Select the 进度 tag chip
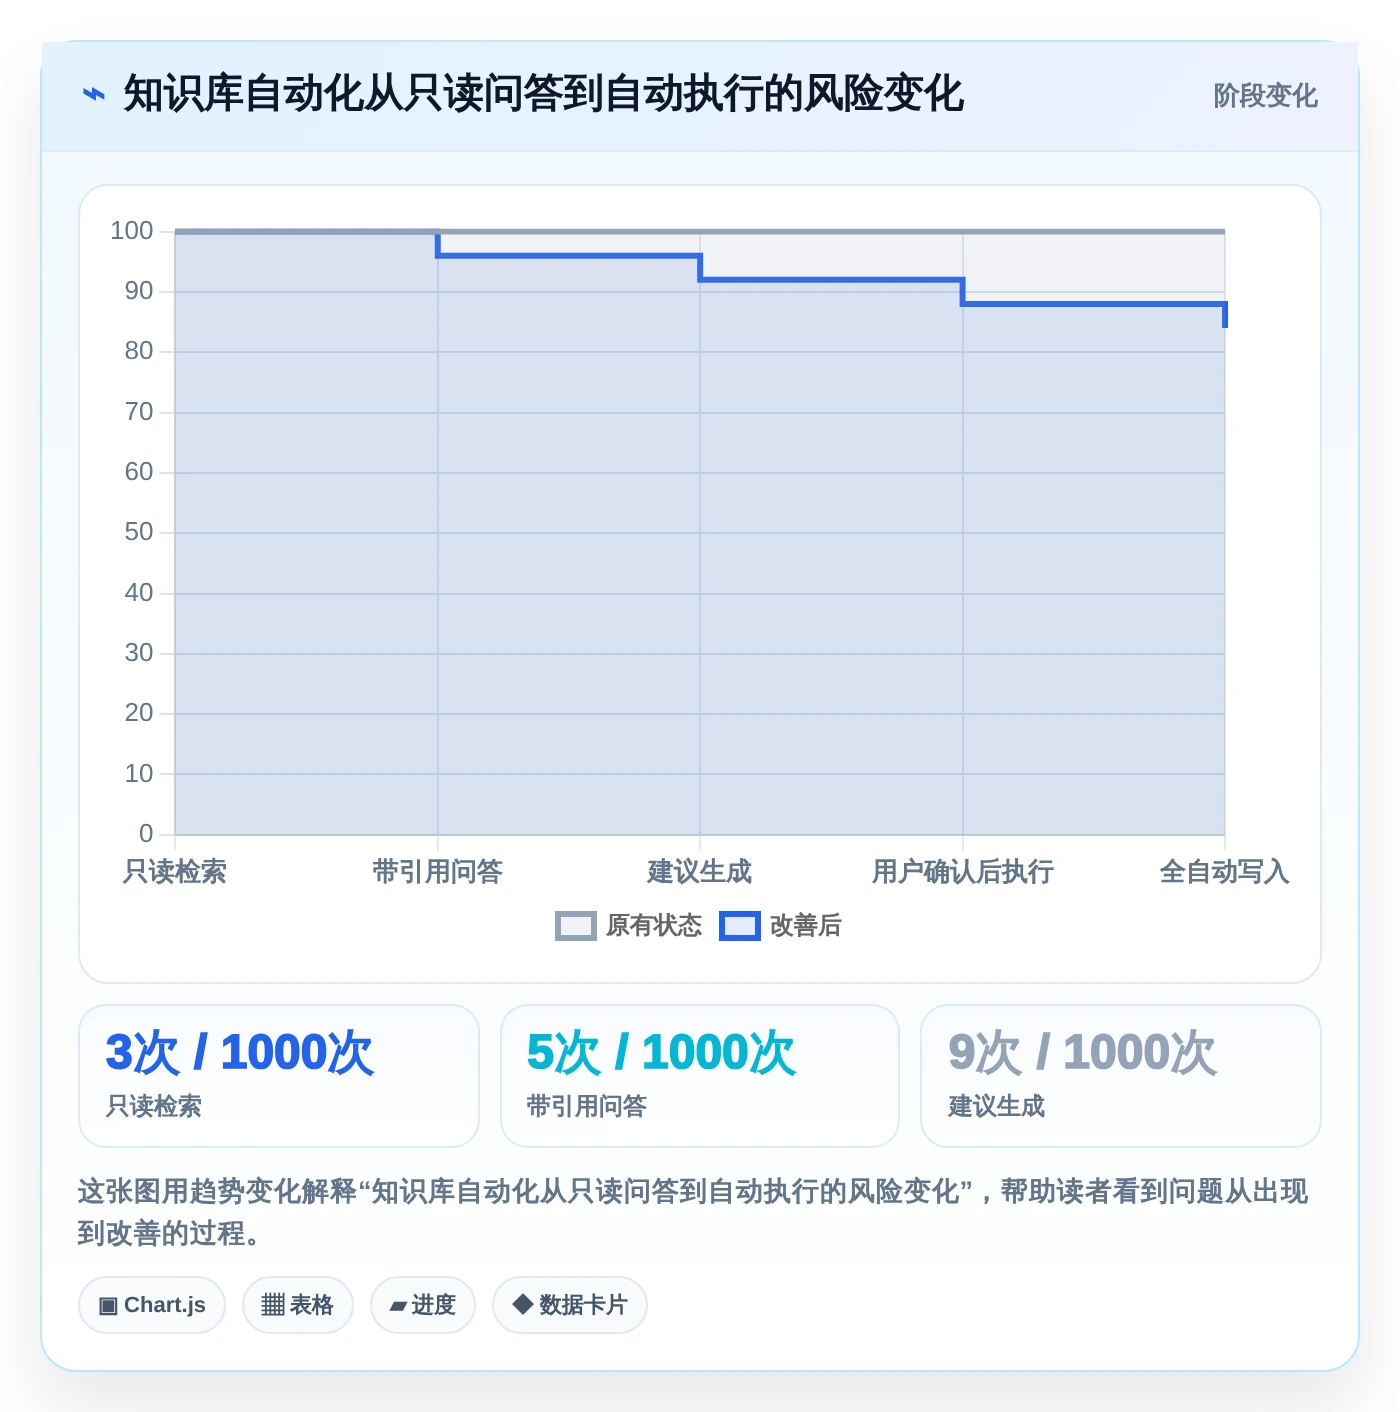1400x1412 pixels. (x=423, y=1305)
